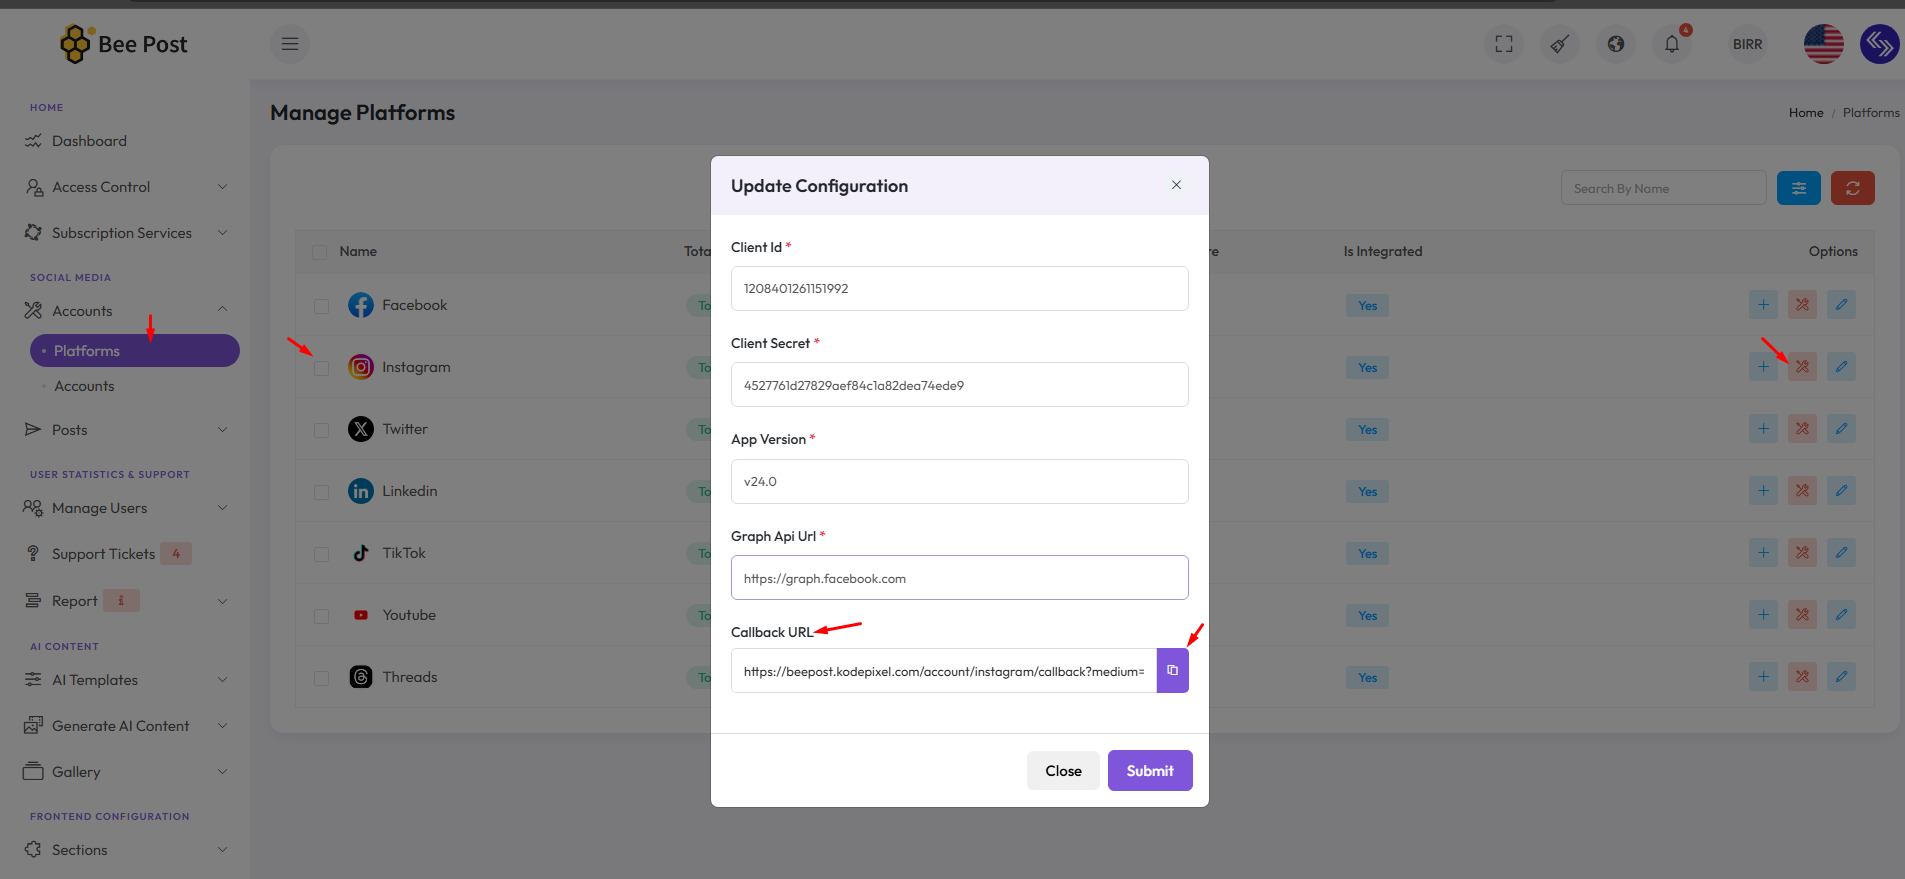The height and width of the screenshot is (879, 1905).
Task: Check the Instagram row checkbox
Action: (321, 368)
